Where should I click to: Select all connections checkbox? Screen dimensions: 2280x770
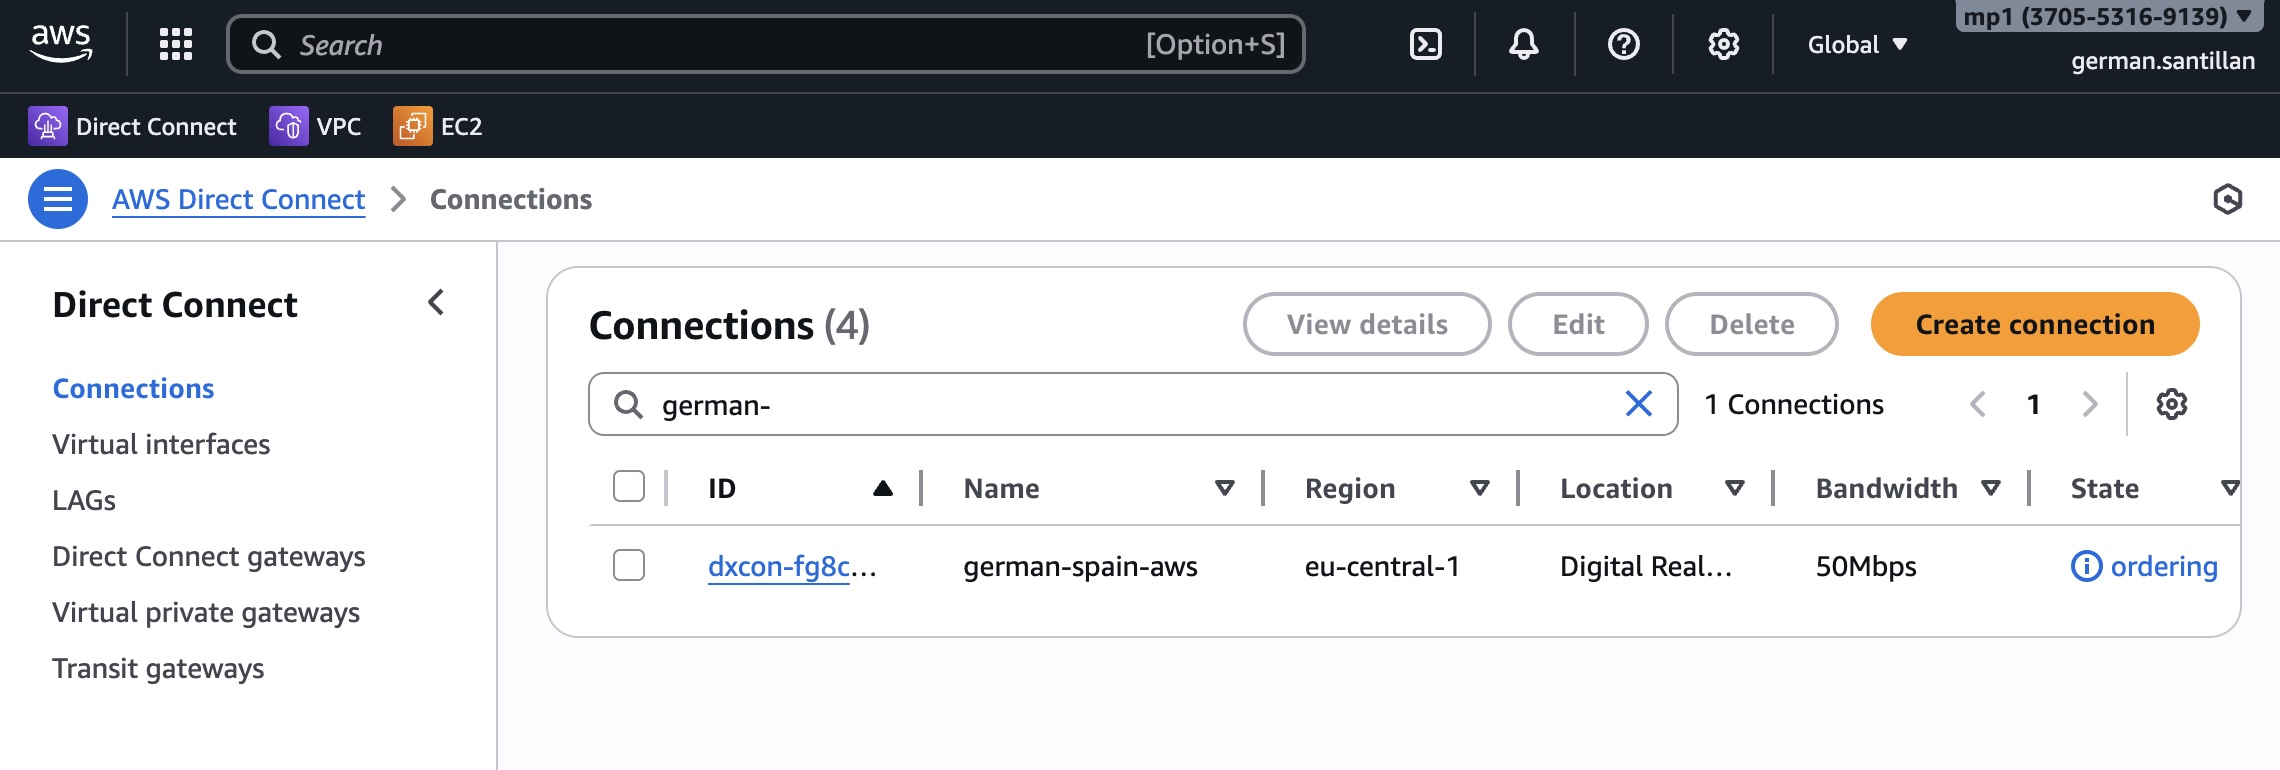pyautogui.click(x=629, y=487)
